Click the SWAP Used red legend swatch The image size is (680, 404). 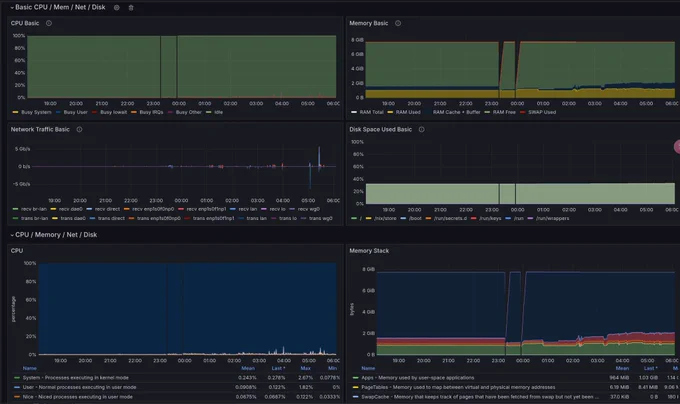[523, 112]
